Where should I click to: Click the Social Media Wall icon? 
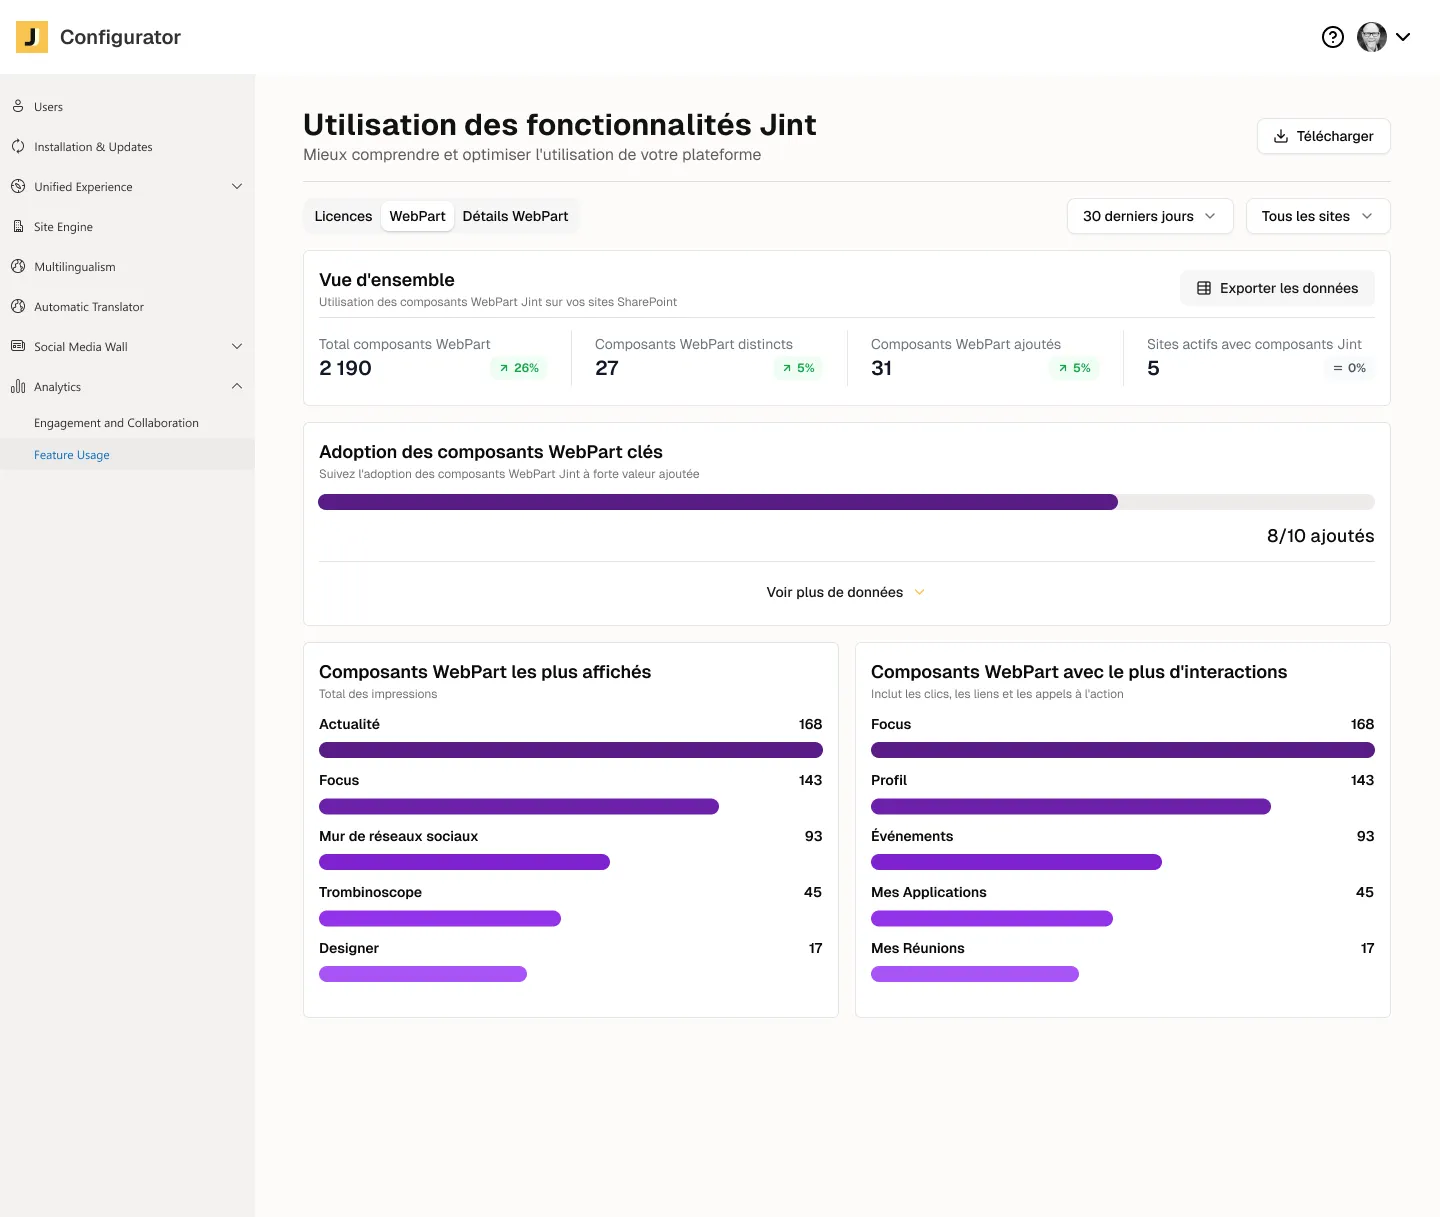point(18,346)
